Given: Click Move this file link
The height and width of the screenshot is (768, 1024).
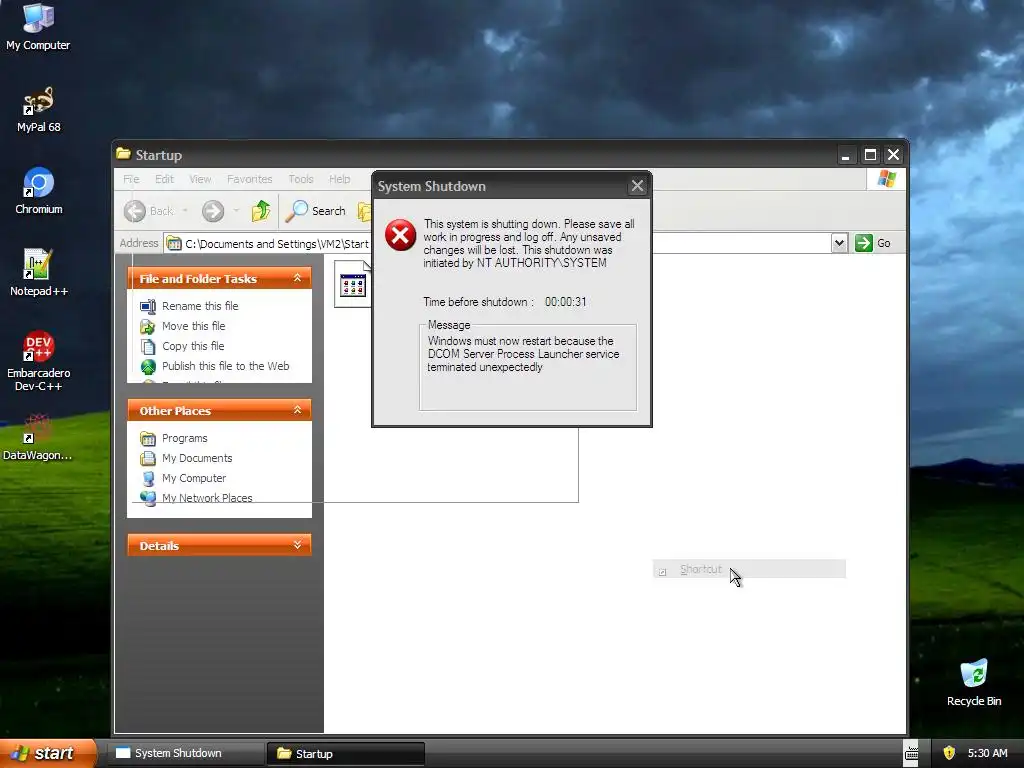Looking at the screenshot, I should pos(193,326).
